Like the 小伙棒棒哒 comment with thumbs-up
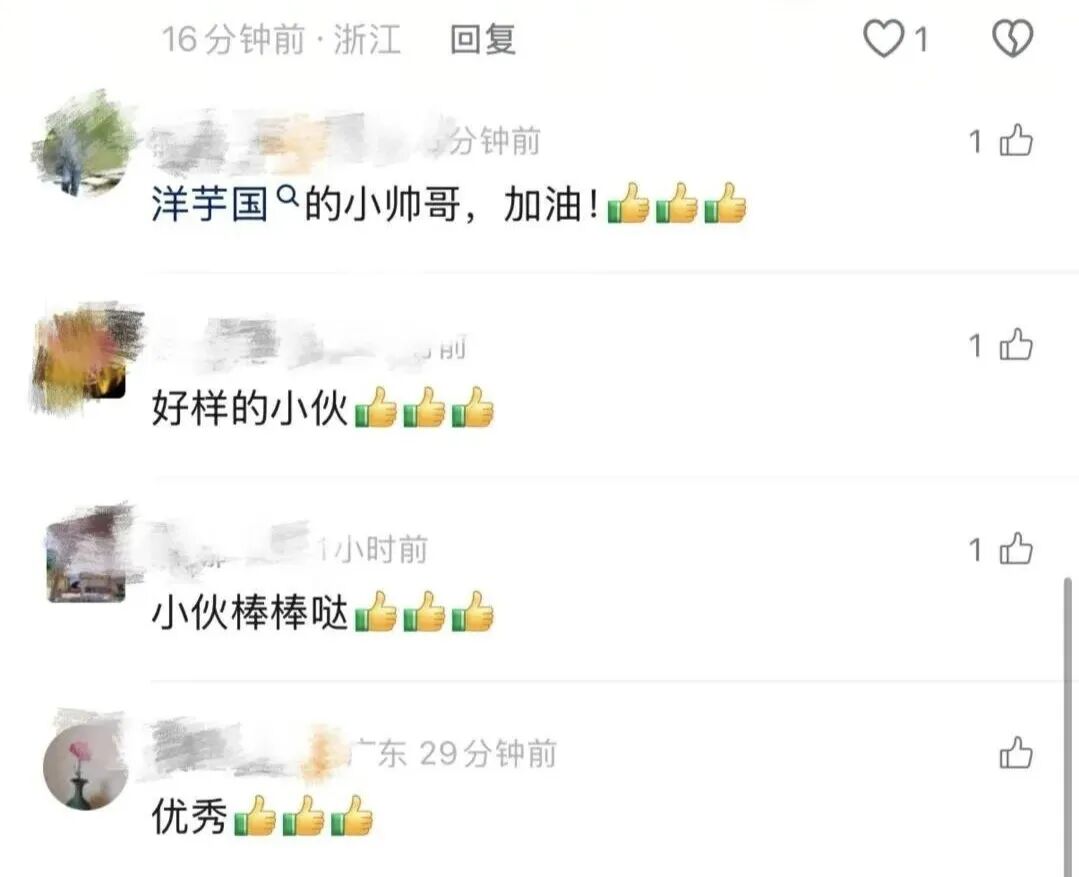The width and height of the screenshot is (1079, 877). 1016,549
